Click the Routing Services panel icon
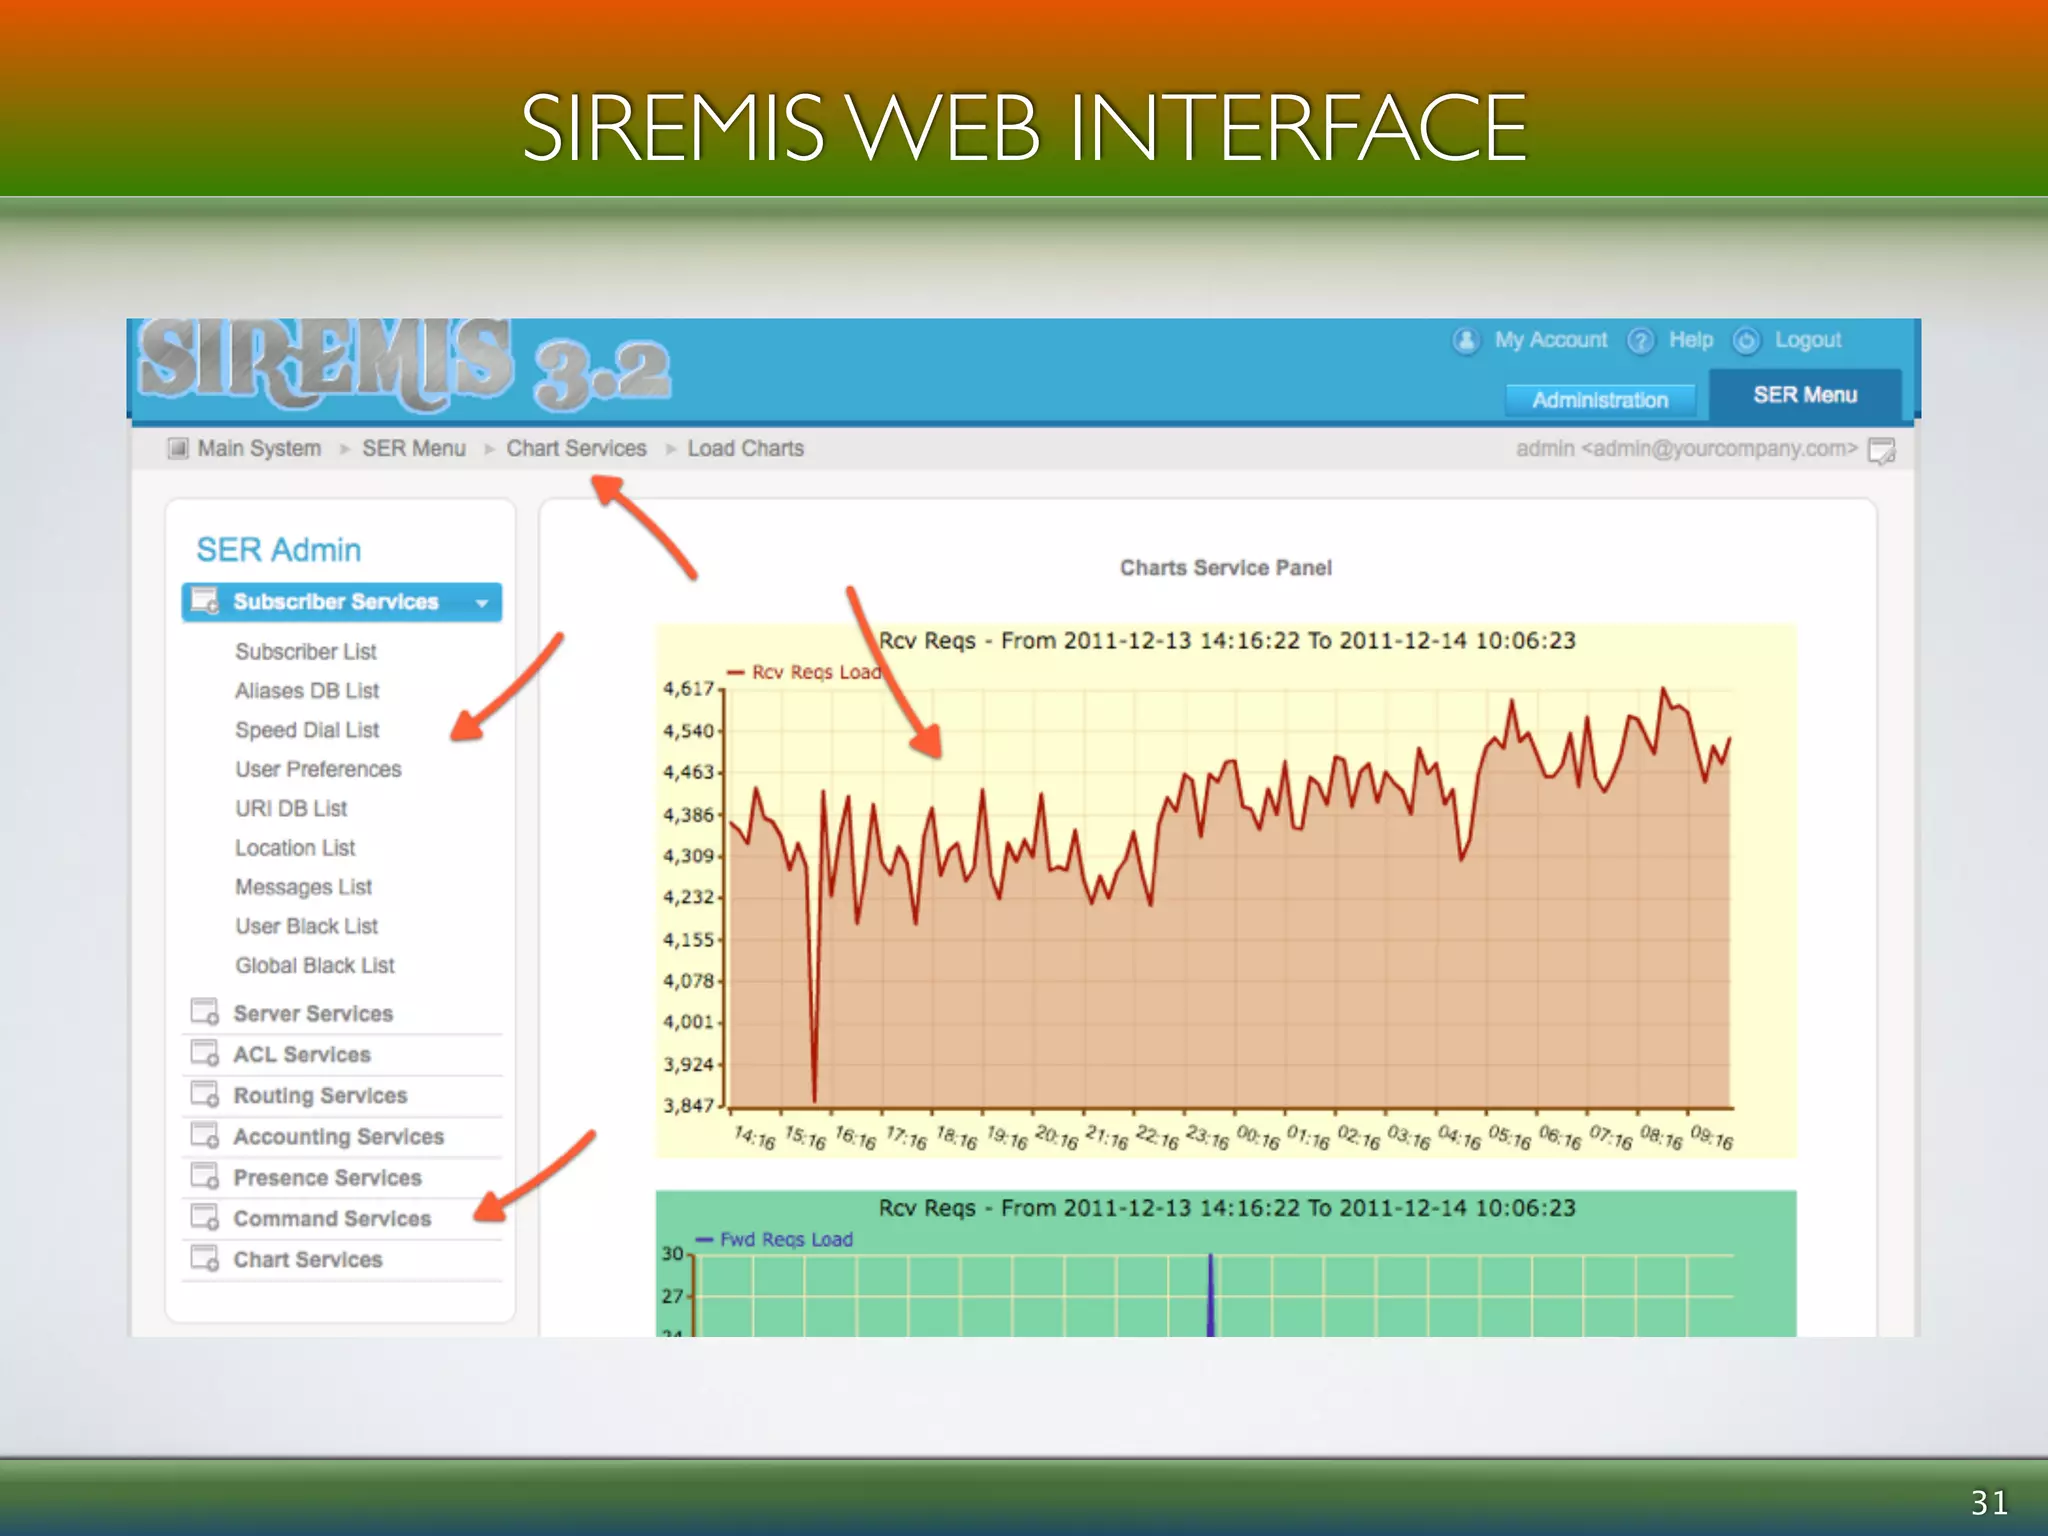Screen dimensions: 2048x1536 click(x=205, y=1094)
